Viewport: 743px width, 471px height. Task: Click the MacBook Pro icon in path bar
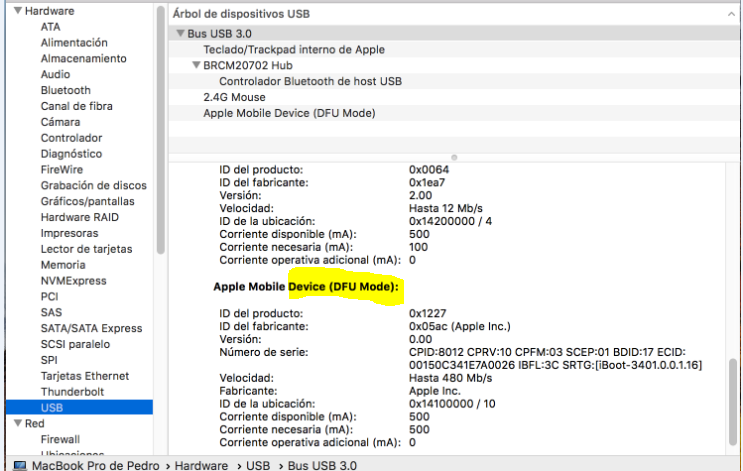[20, 465]
